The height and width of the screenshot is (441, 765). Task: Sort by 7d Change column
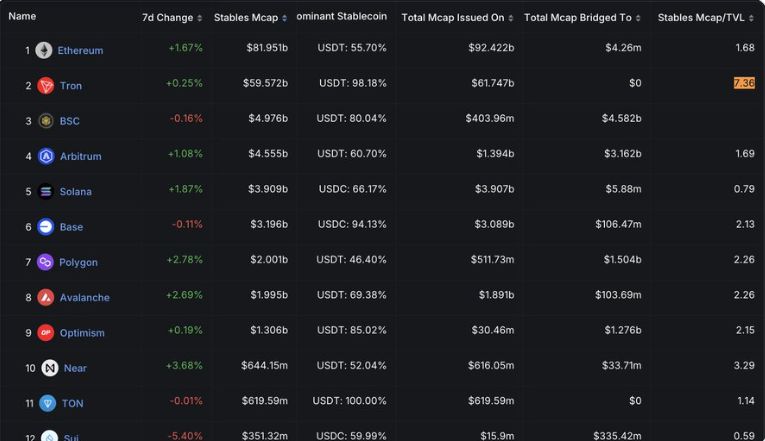tap(172, 18)
